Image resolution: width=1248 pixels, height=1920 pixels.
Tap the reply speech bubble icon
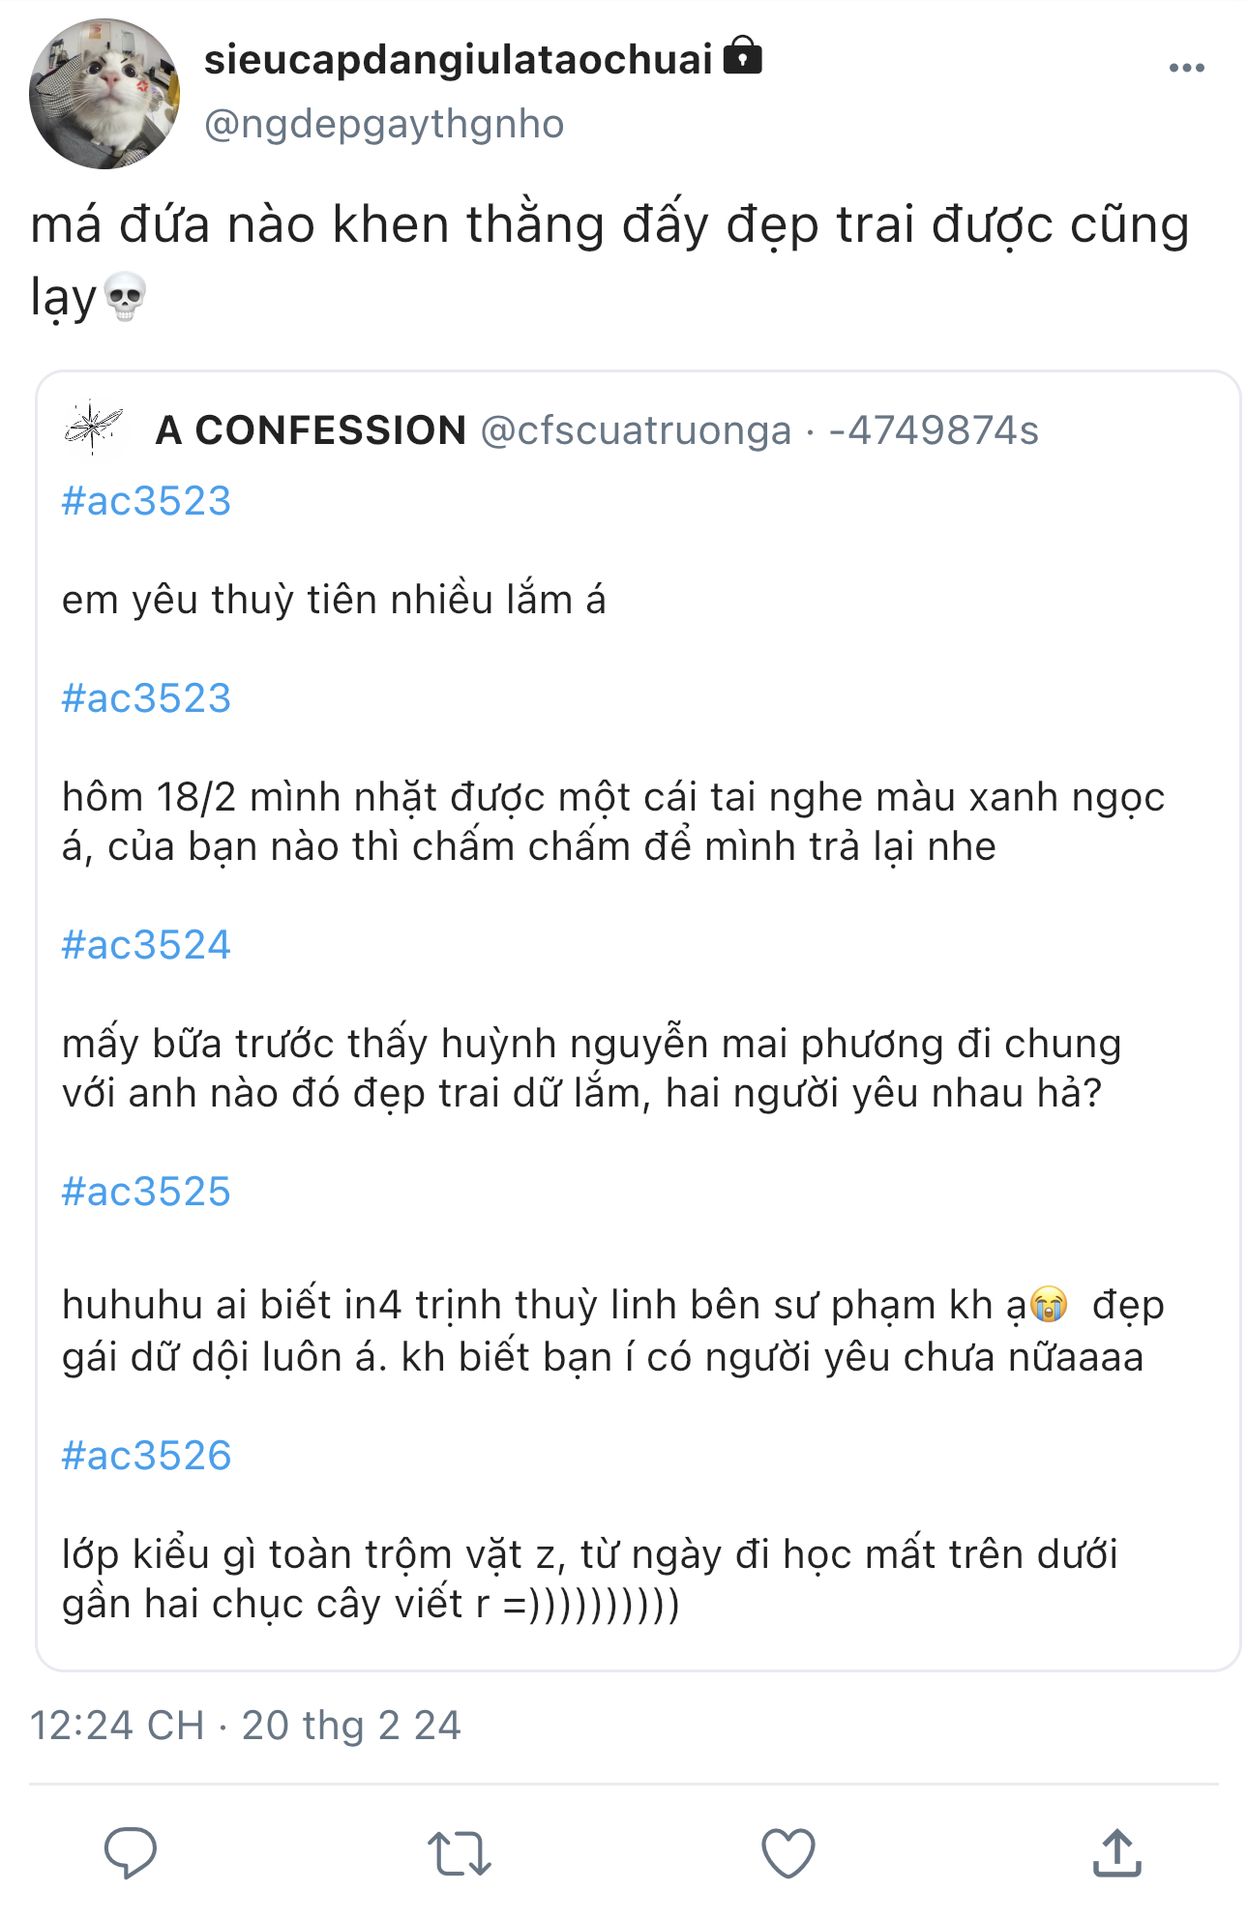point(131,1853)
